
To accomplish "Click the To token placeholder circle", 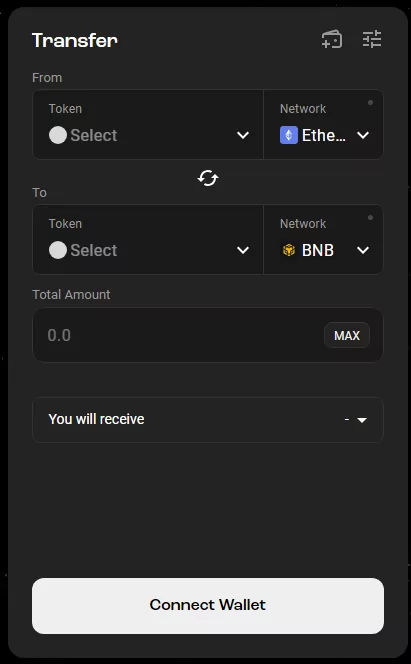I will point(58,250).
